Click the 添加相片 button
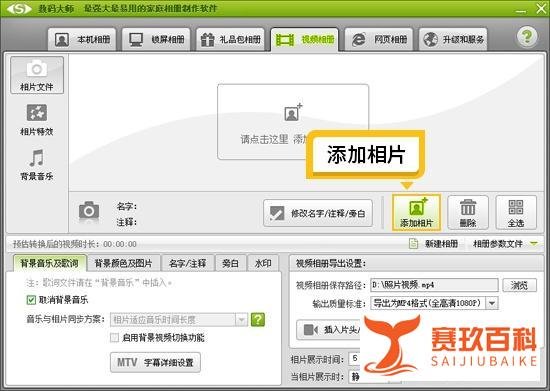The height and width of the screenshot is (391, 550). pyautogui.click(x=416, y=213)
